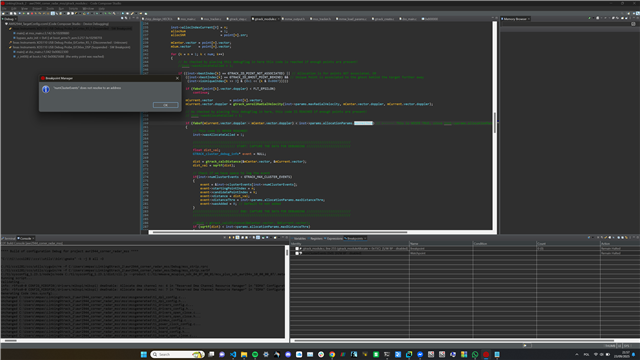This screenshot has height=360, width=640.
Task: Switch to the mss_main.c editor tab
Action: [x=188, y=19]
